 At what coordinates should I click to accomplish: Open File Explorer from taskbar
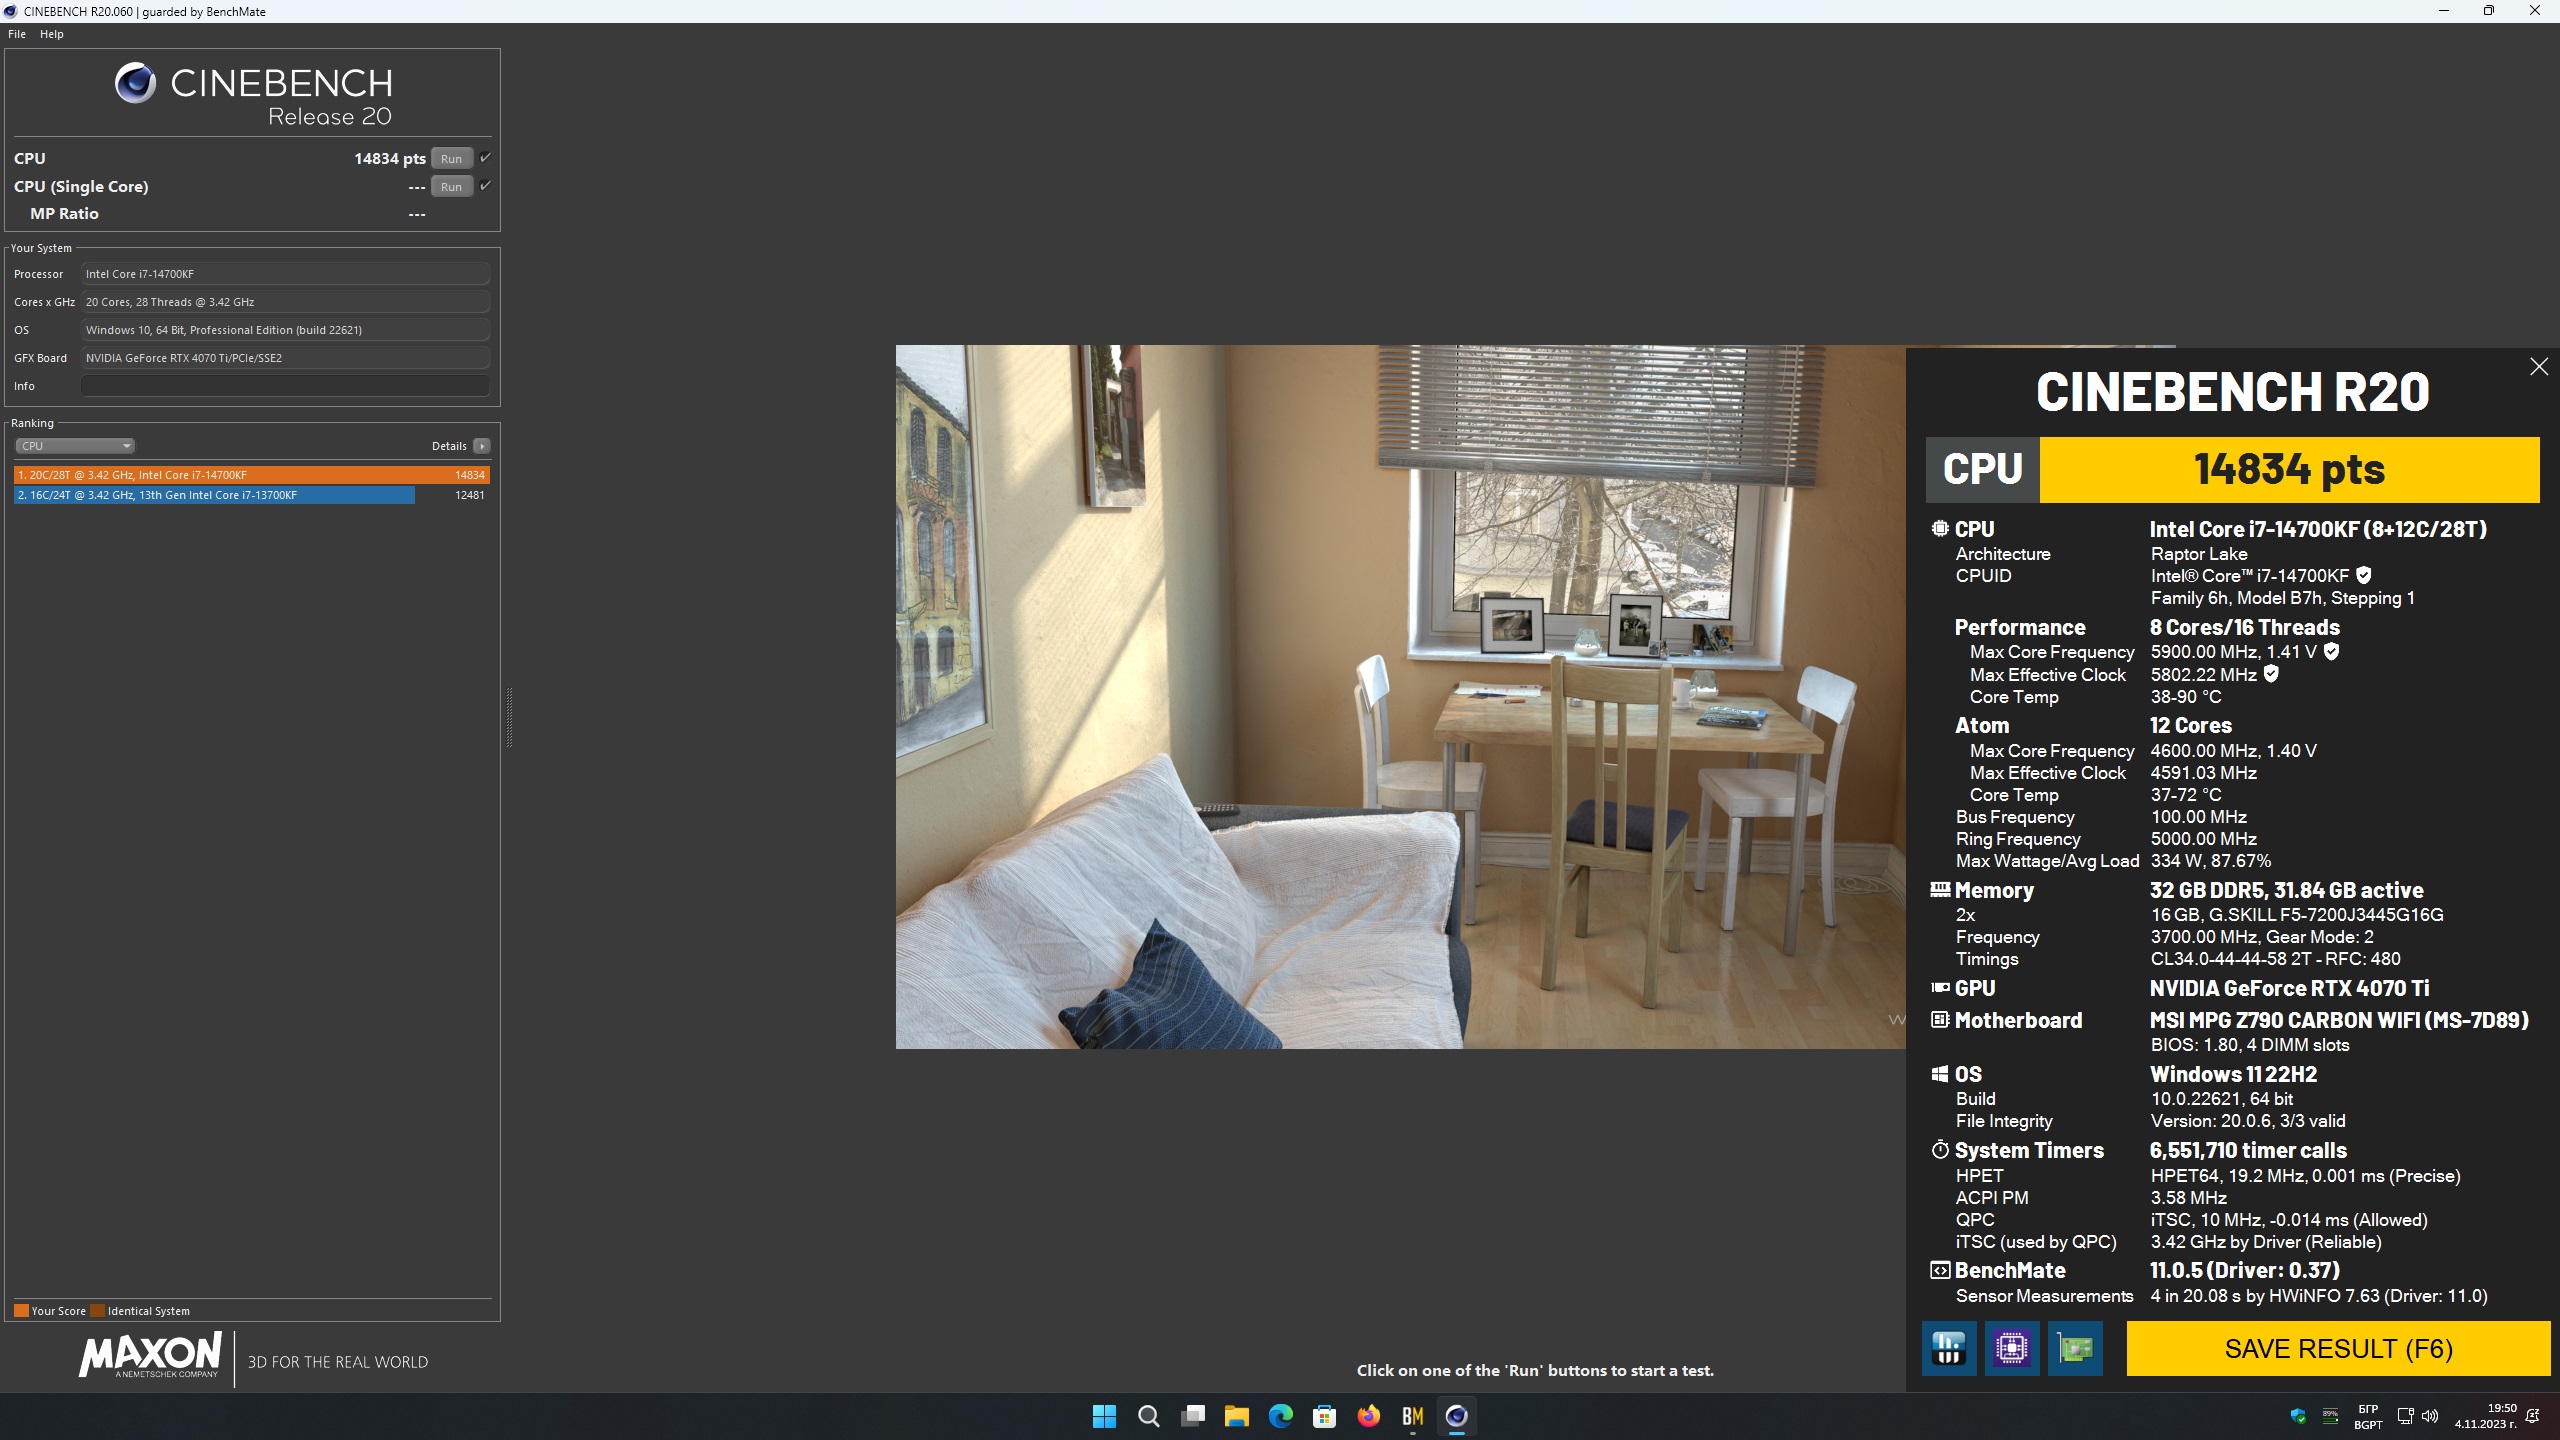[x=1236, y=1416]
